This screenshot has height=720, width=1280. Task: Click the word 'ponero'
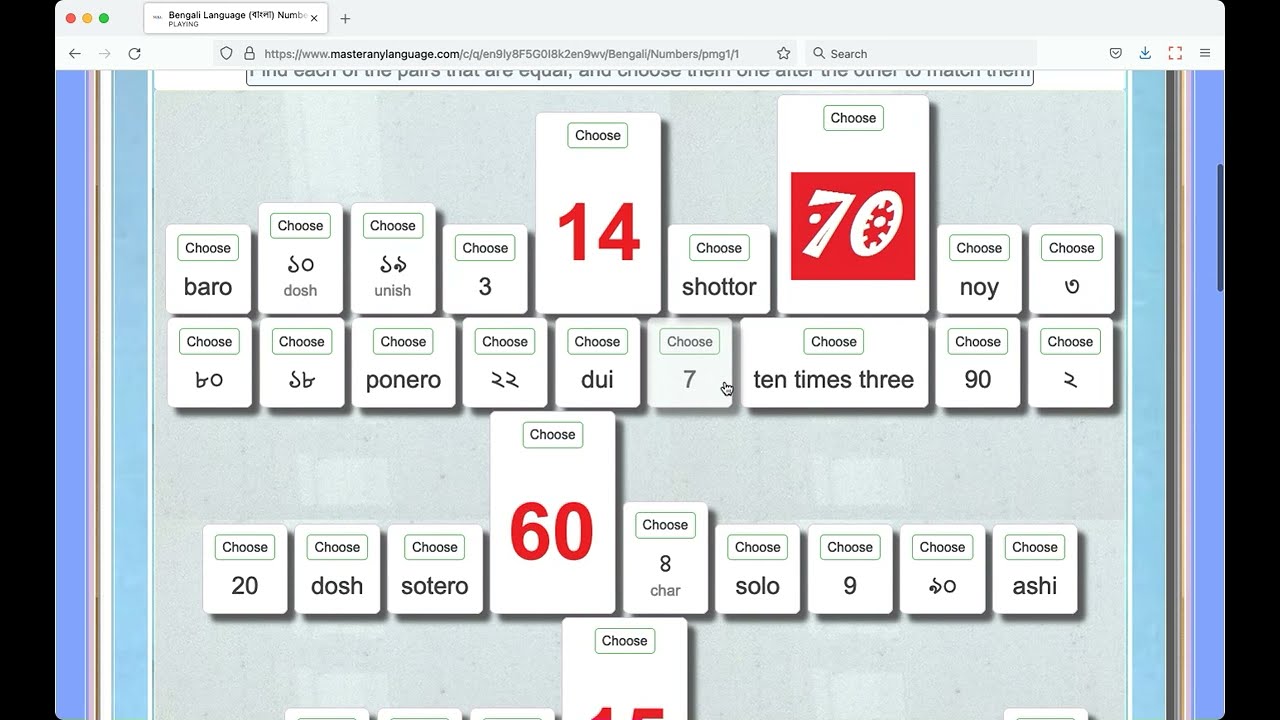pyautogui.click(x=403, y=380)
